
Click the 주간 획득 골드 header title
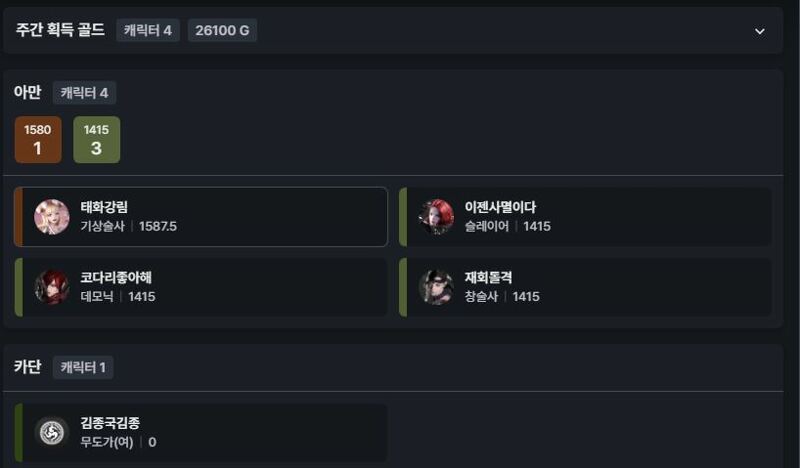[60, 30]
